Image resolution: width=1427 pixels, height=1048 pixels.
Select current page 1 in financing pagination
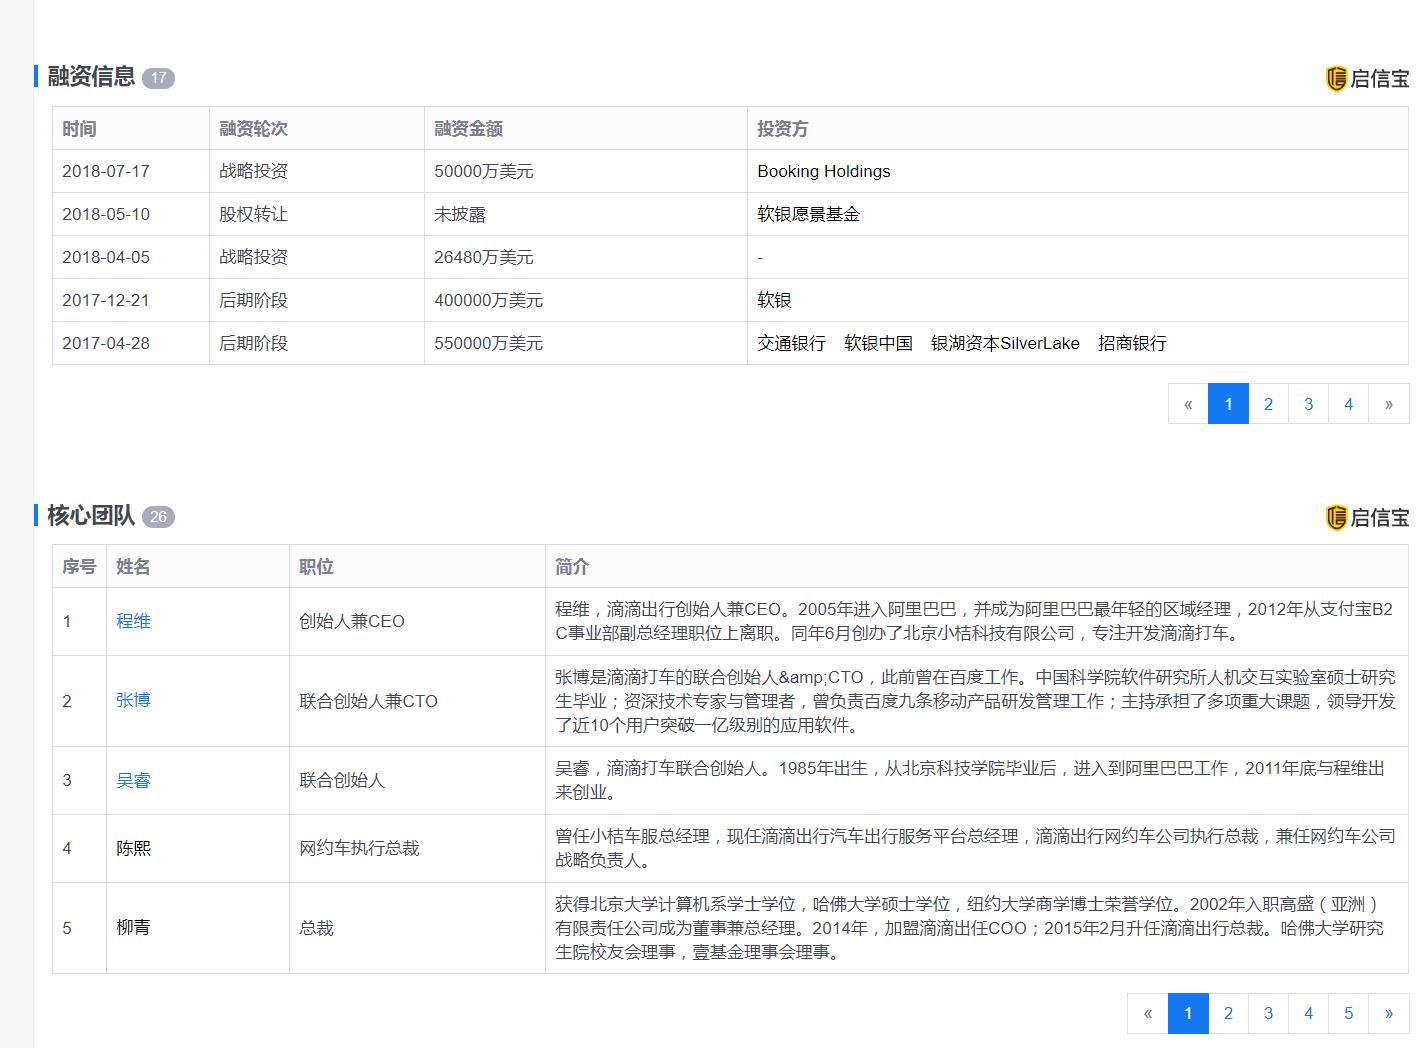click(1228, 404)
